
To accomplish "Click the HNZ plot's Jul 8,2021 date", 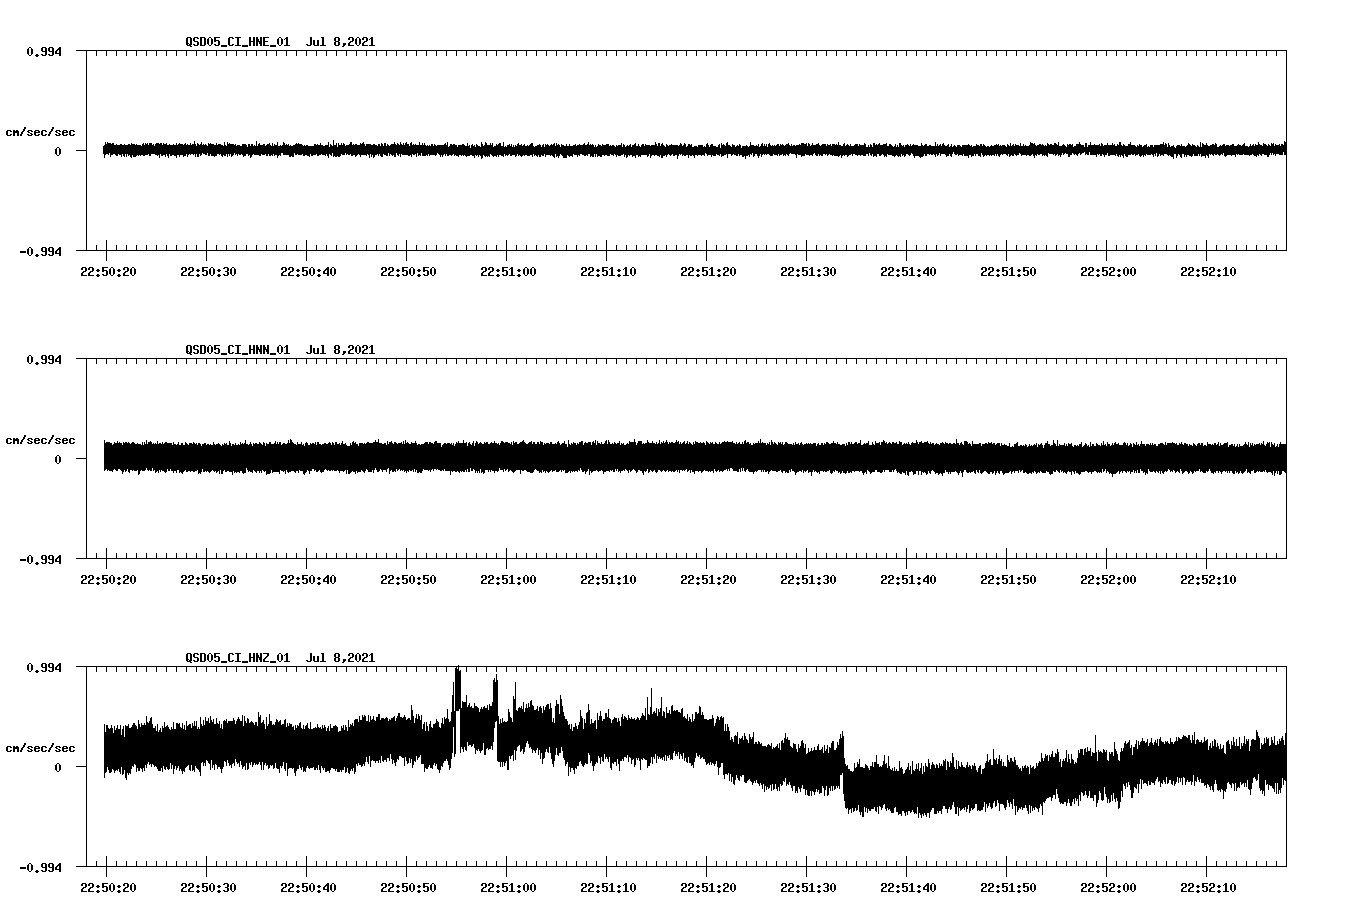I will tap(340, 658).
